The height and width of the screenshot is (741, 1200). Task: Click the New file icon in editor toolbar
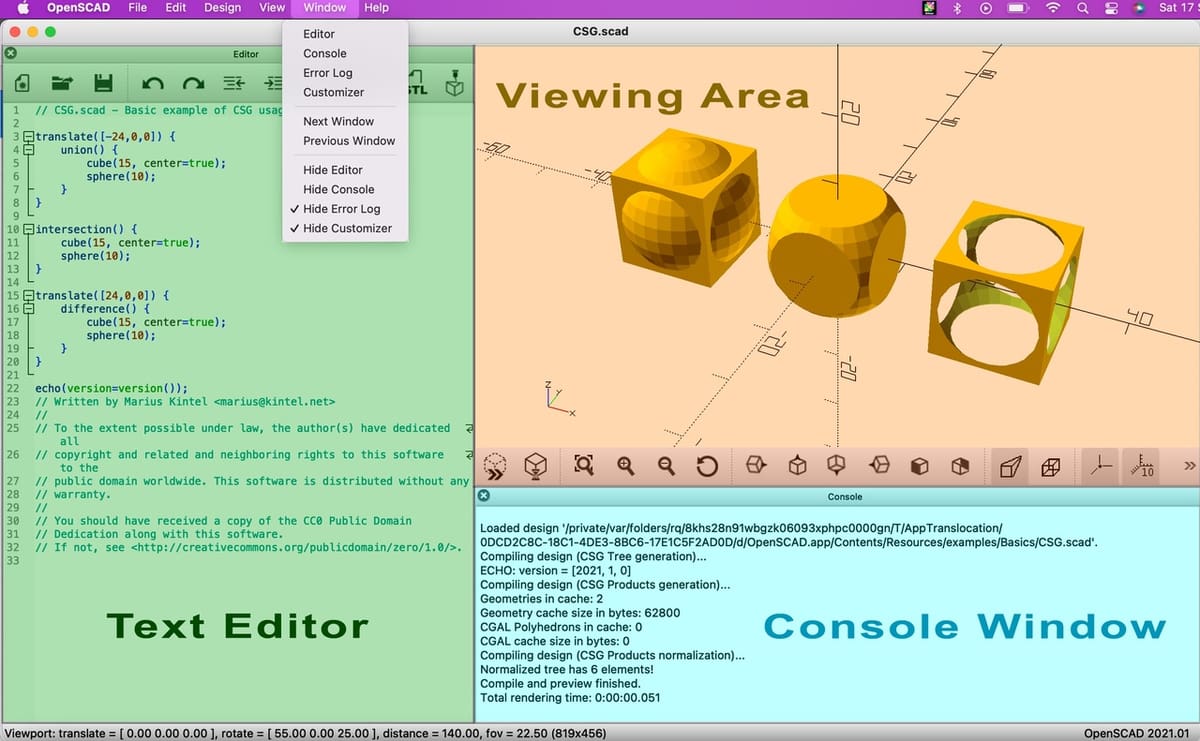pyautogui.click(x=22, y=85)
